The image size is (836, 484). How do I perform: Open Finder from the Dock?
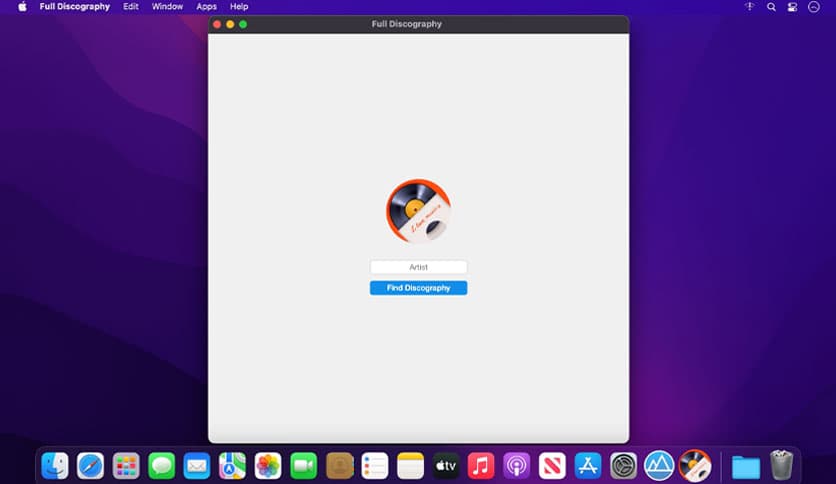click(55, 466)
